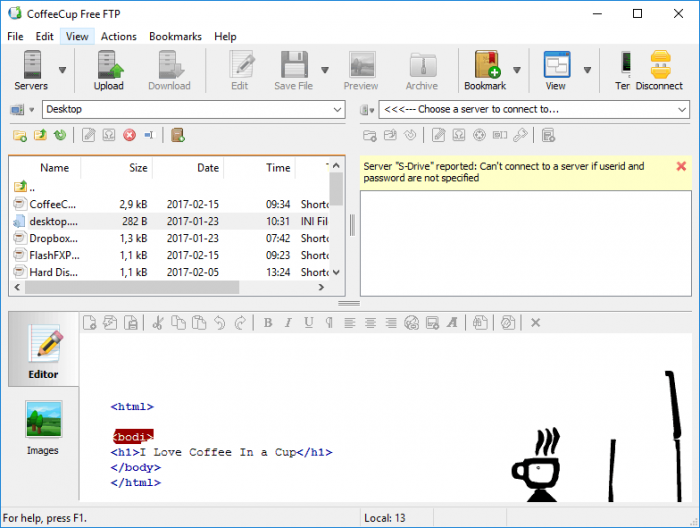
Task: Sort local files by Date column
Action: 188,168
